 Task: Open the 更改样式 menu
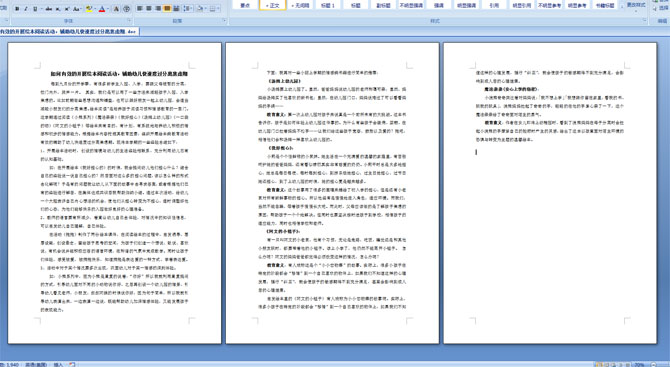(635, 6)
